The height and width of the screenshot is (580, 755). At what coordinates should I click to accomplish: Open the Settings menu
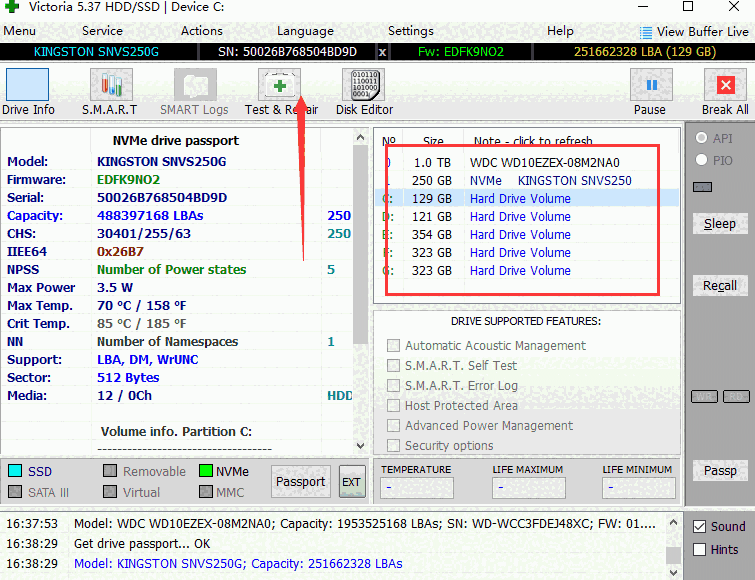(411, 31)
